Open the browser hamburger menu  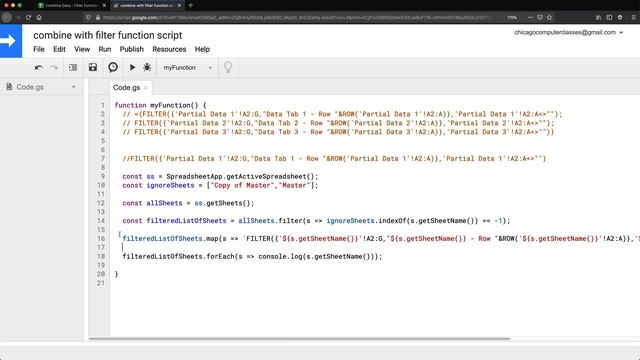[633, 18]
